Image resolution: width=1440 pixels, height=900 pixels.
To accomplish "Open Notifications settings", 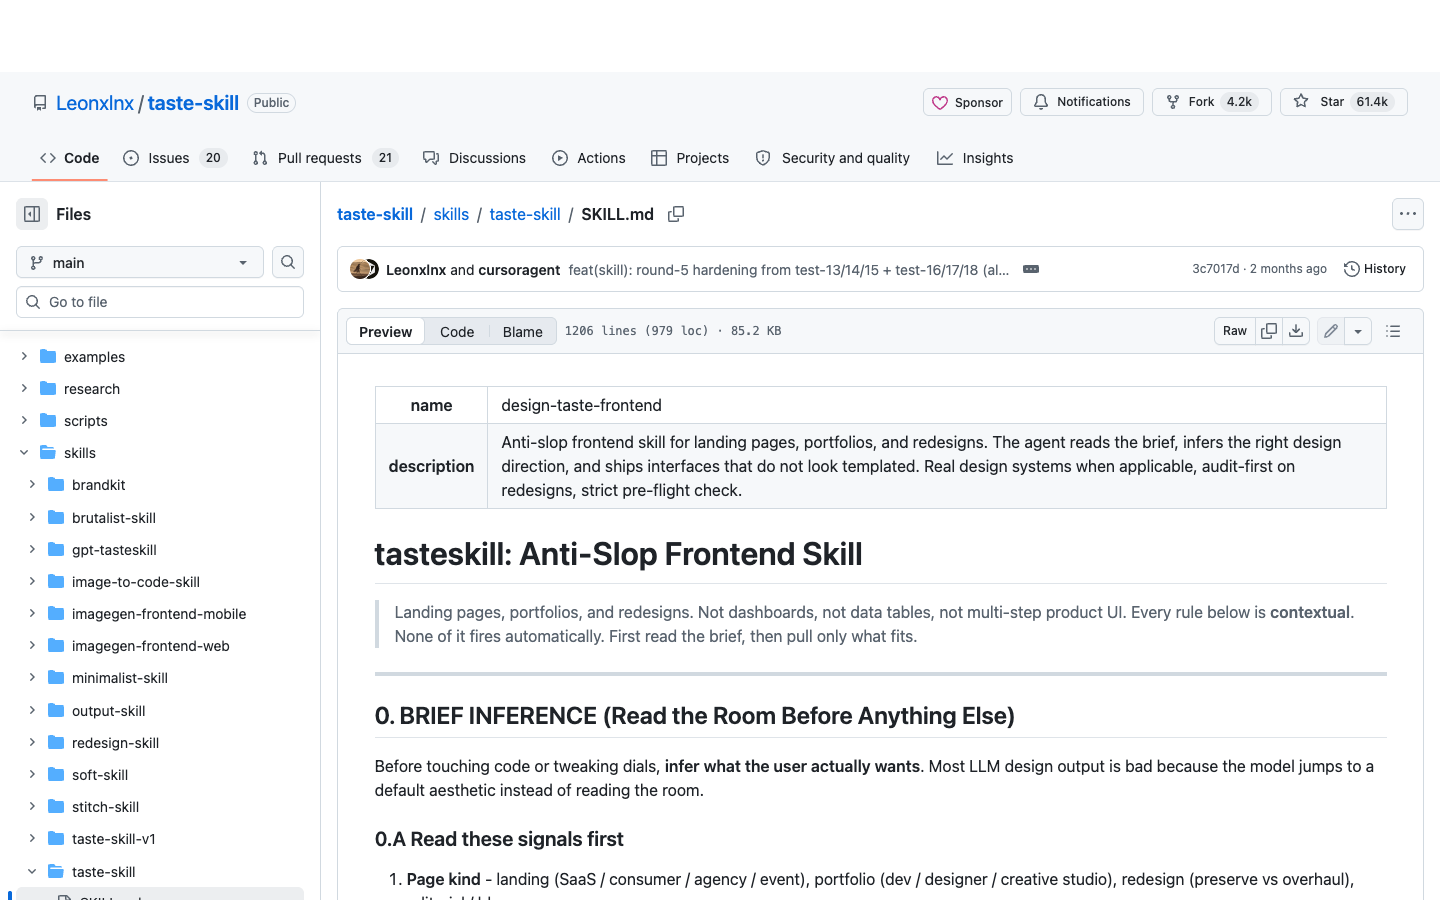I will coord(1082,102).
